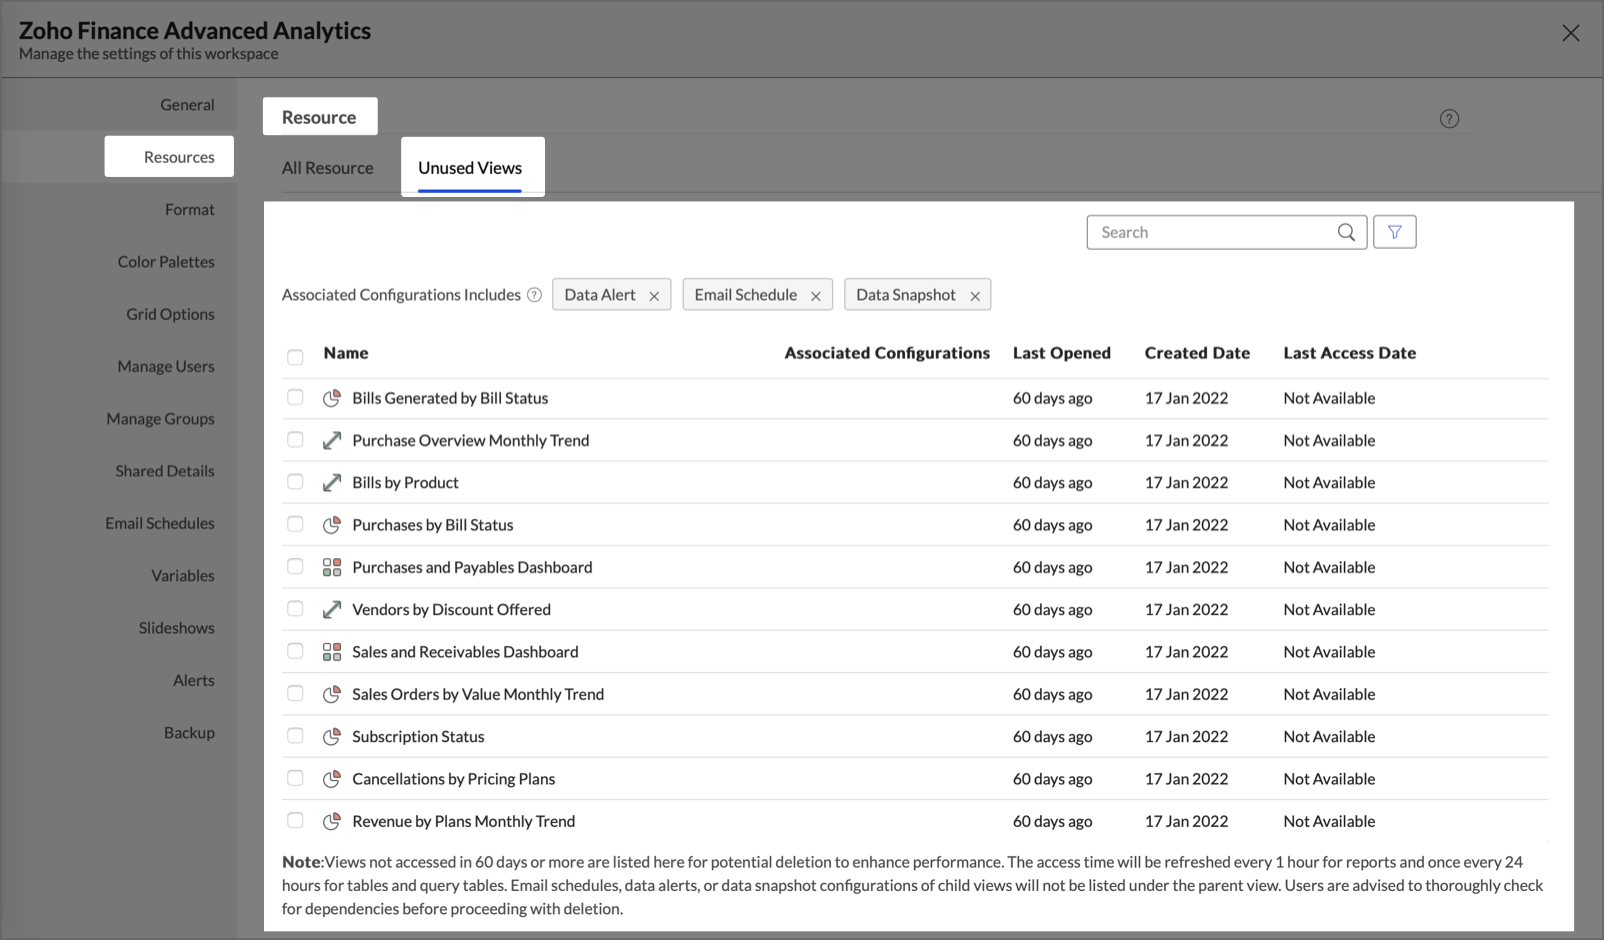Open the Purchases and Payables Dashboard name
Screen dimensions: 1604x940
472,567
